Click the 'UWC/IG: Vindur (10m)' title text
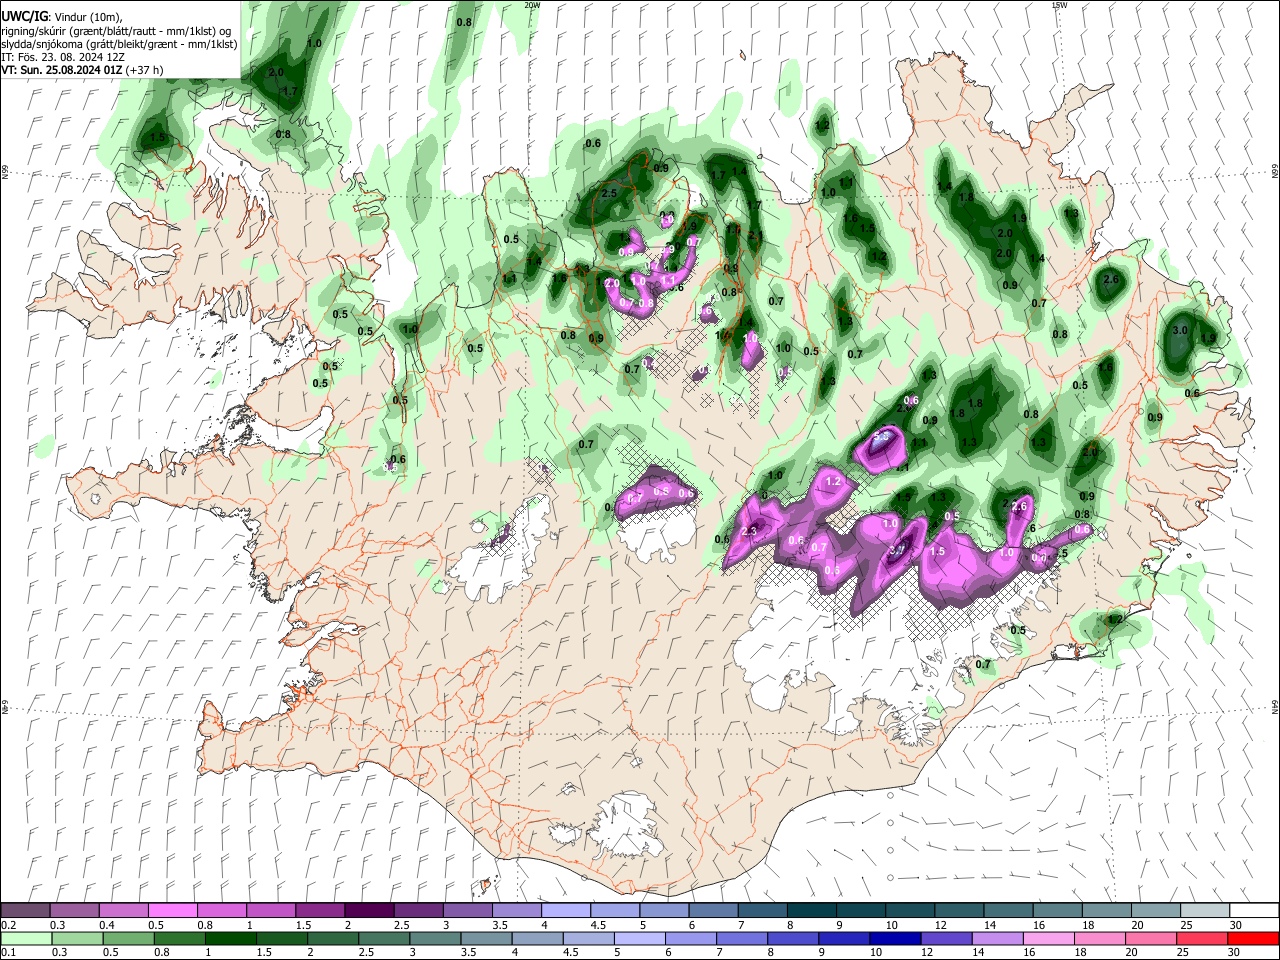 coord(63,17)
